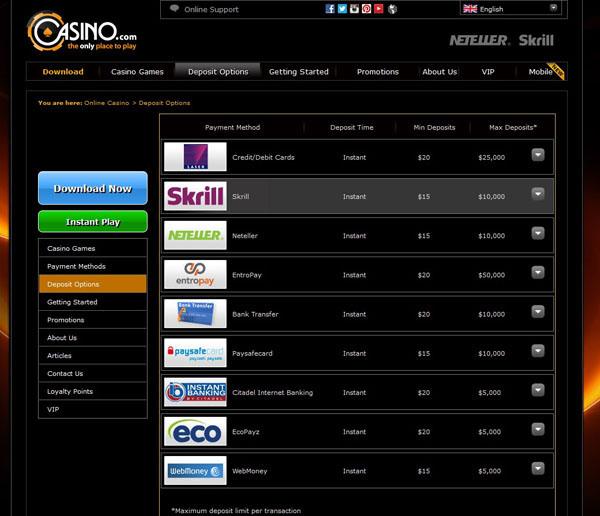Click the EntroPay logo thumbnail
This screenshot has height=516, width=600.
pyautogui.click(x=195, y=274)
